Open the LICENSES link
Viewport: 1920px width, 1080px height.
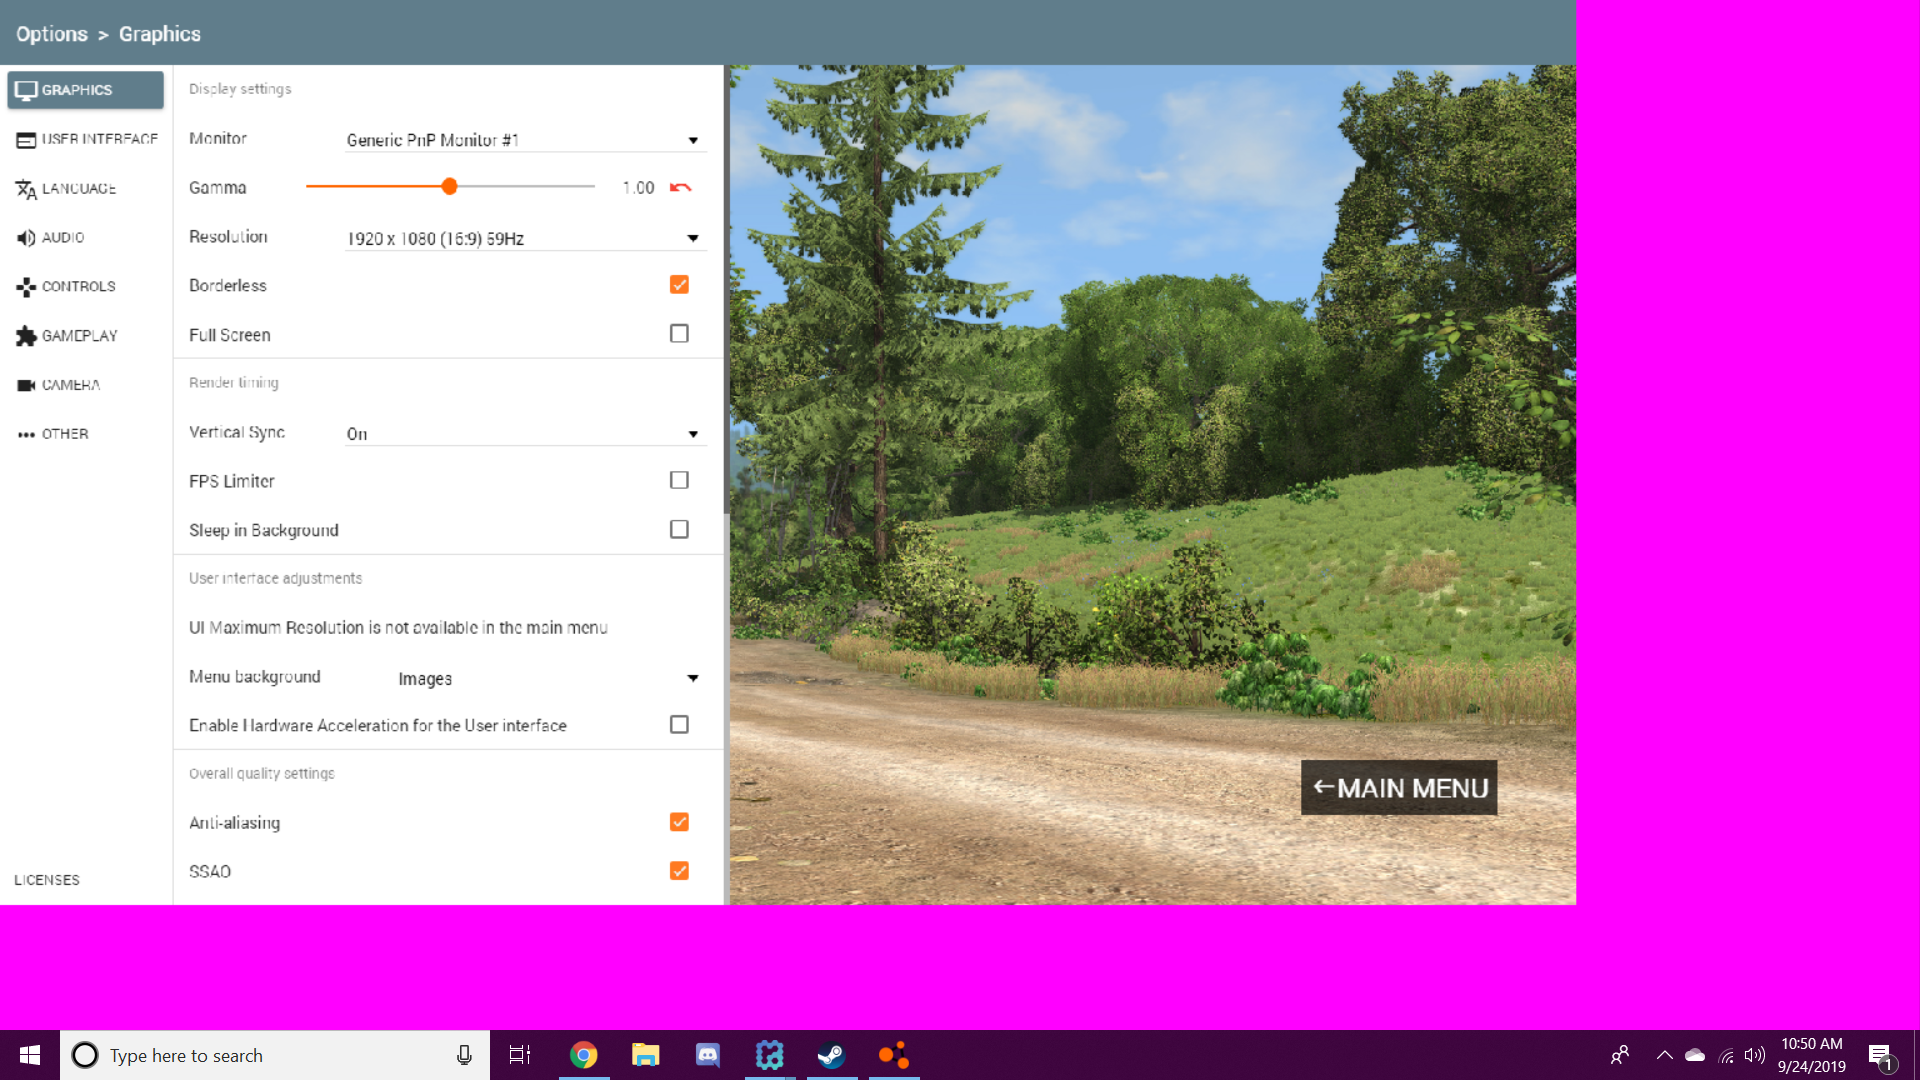47,880
